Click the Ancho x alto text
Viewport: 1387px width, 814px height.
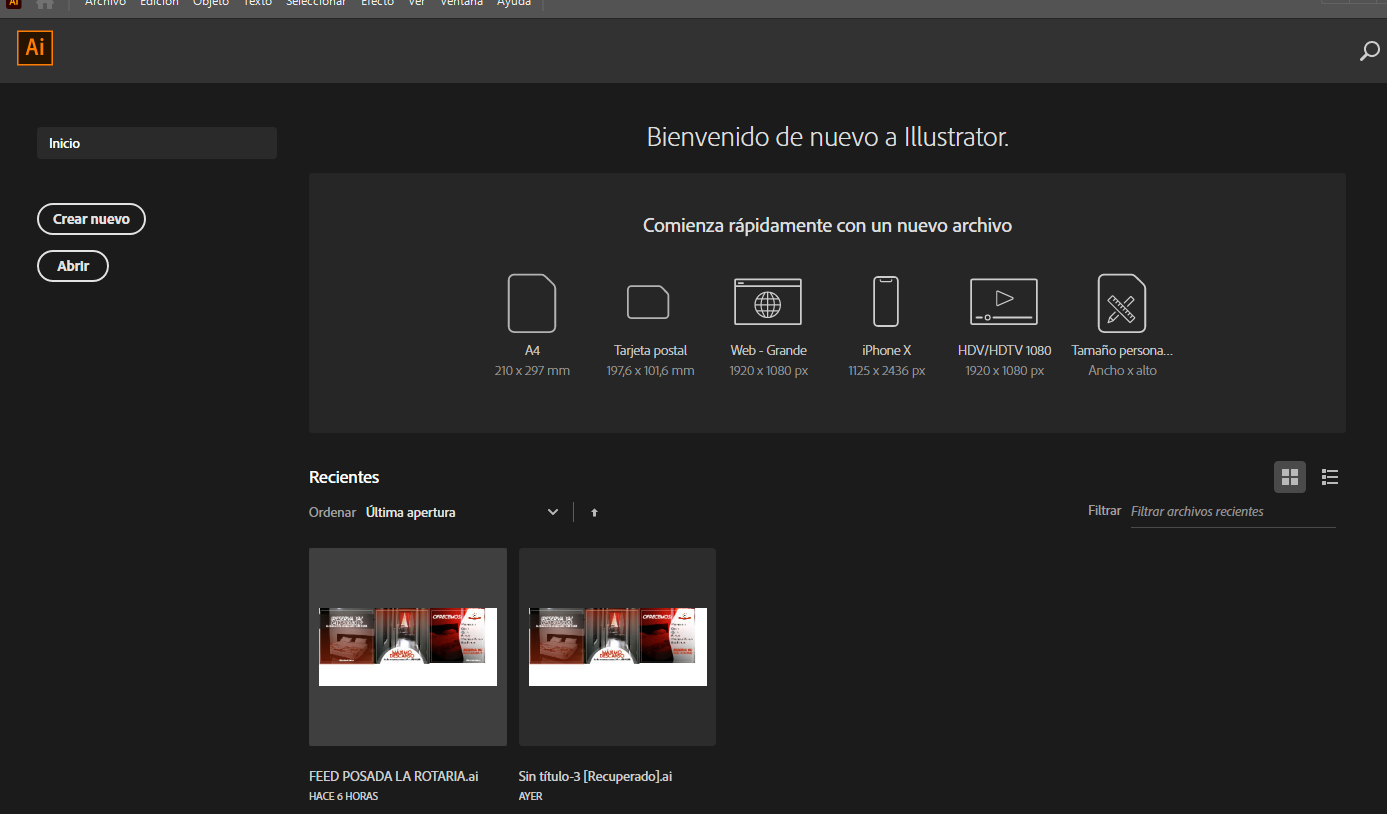click(x=1122, y=370)
